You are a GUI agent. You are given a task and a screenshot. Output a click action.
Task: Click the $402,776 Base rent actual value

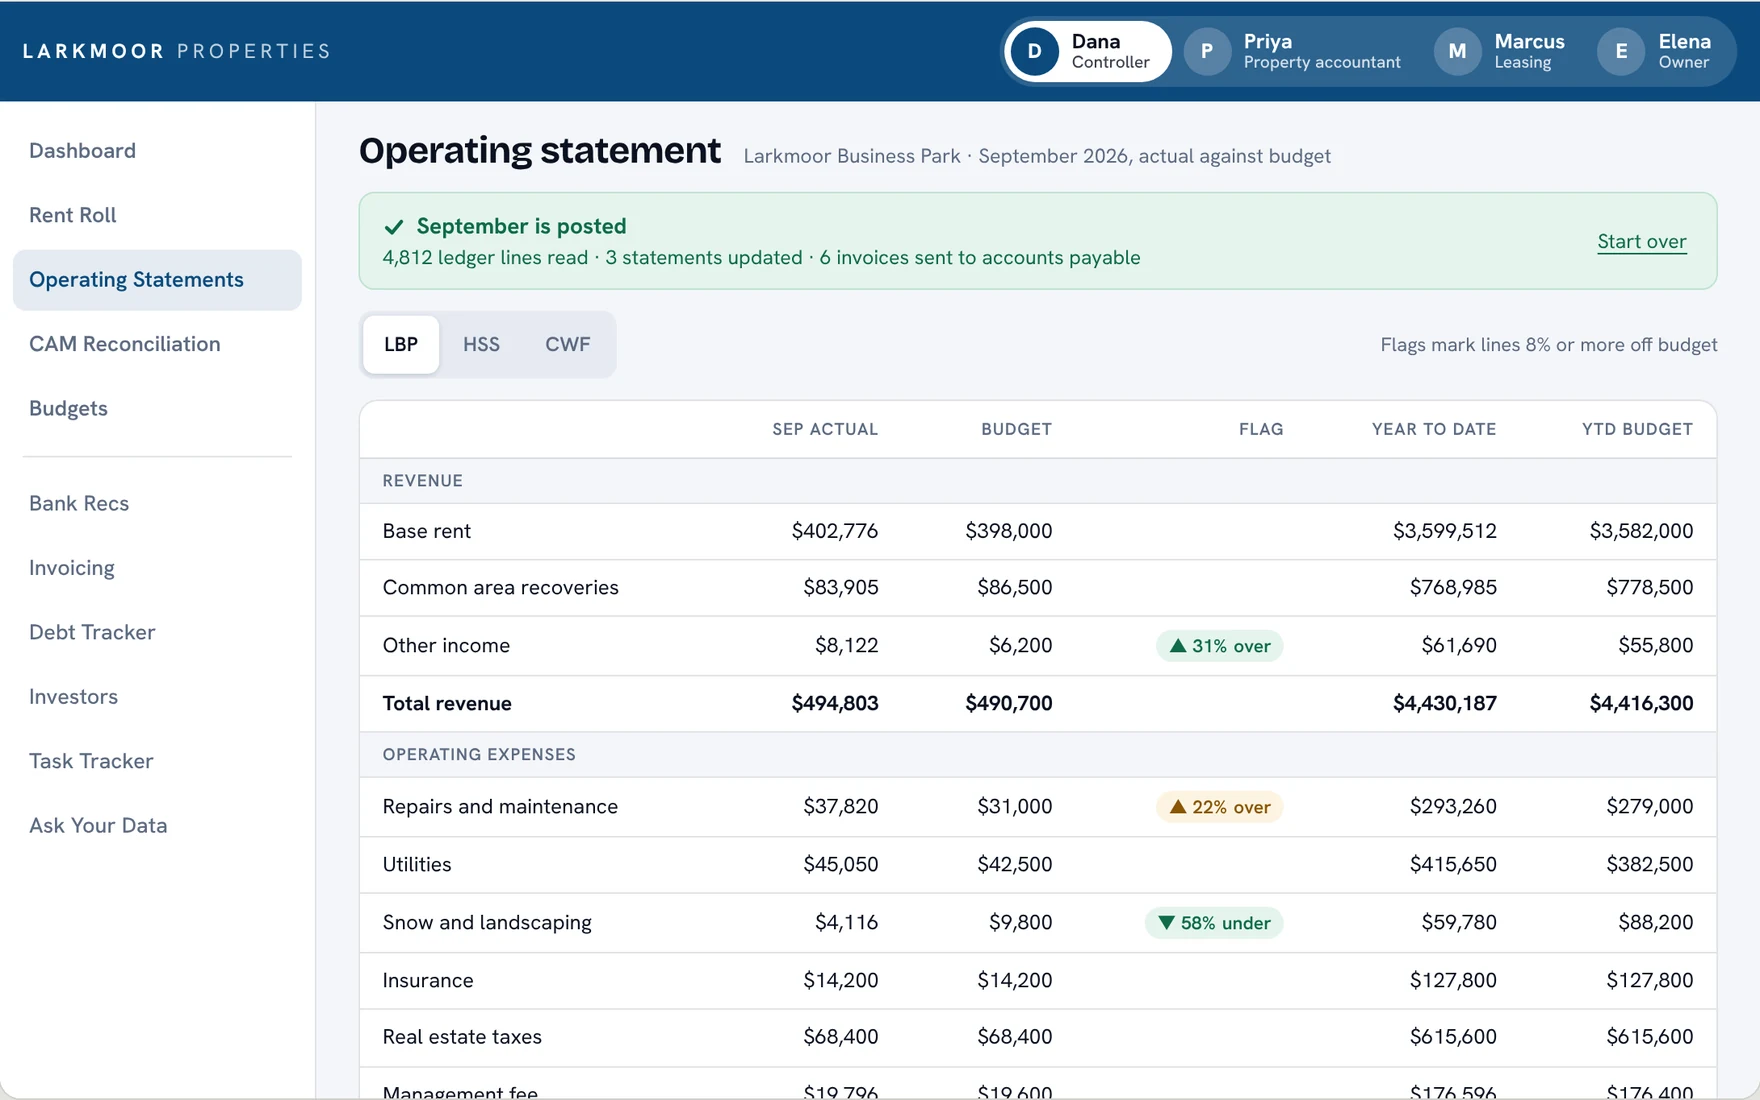(x=835, y=532)
